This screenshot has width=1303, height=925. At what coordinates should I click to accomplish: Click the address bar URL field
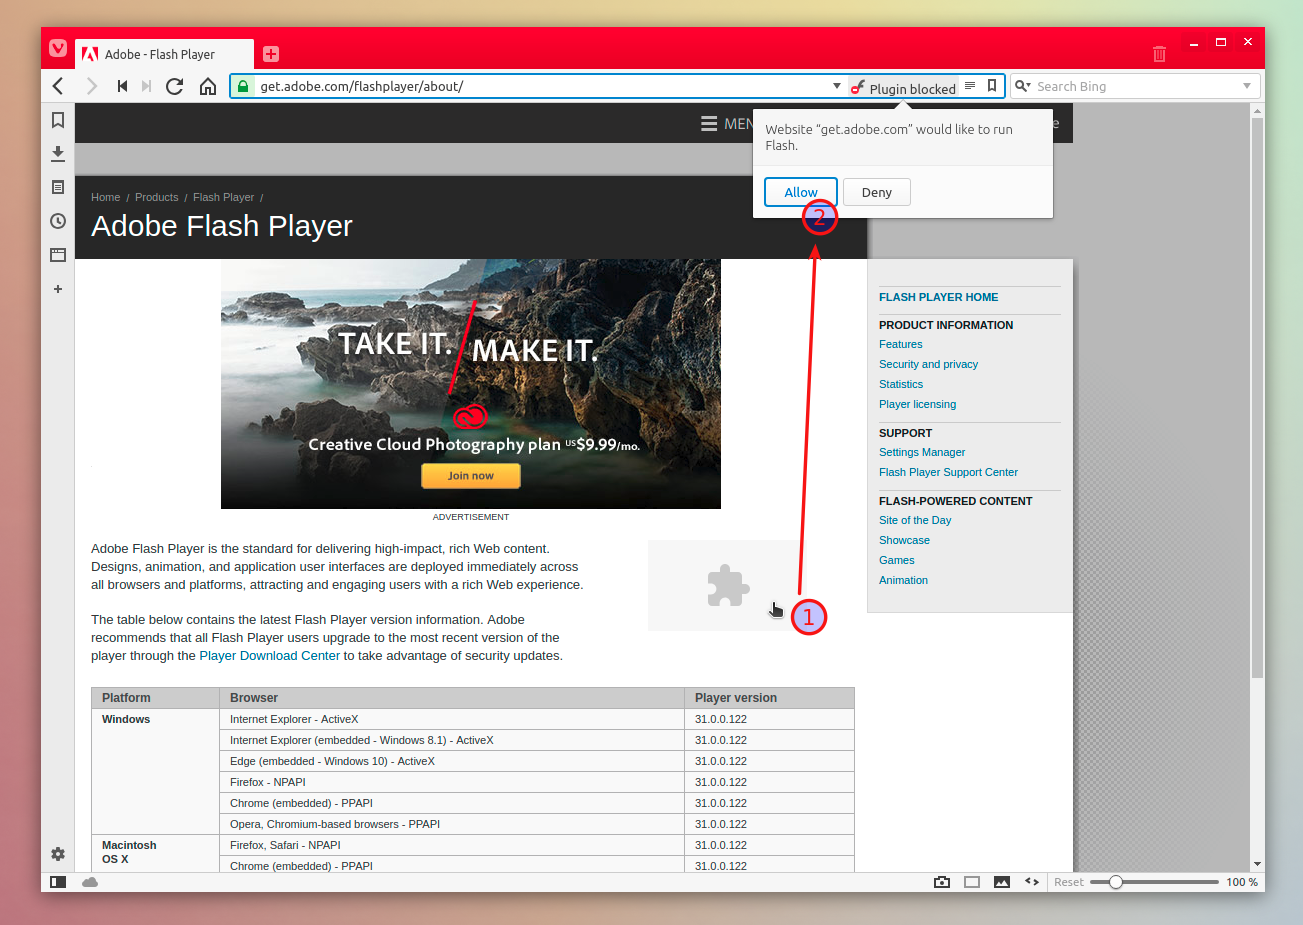click(540, 86)
